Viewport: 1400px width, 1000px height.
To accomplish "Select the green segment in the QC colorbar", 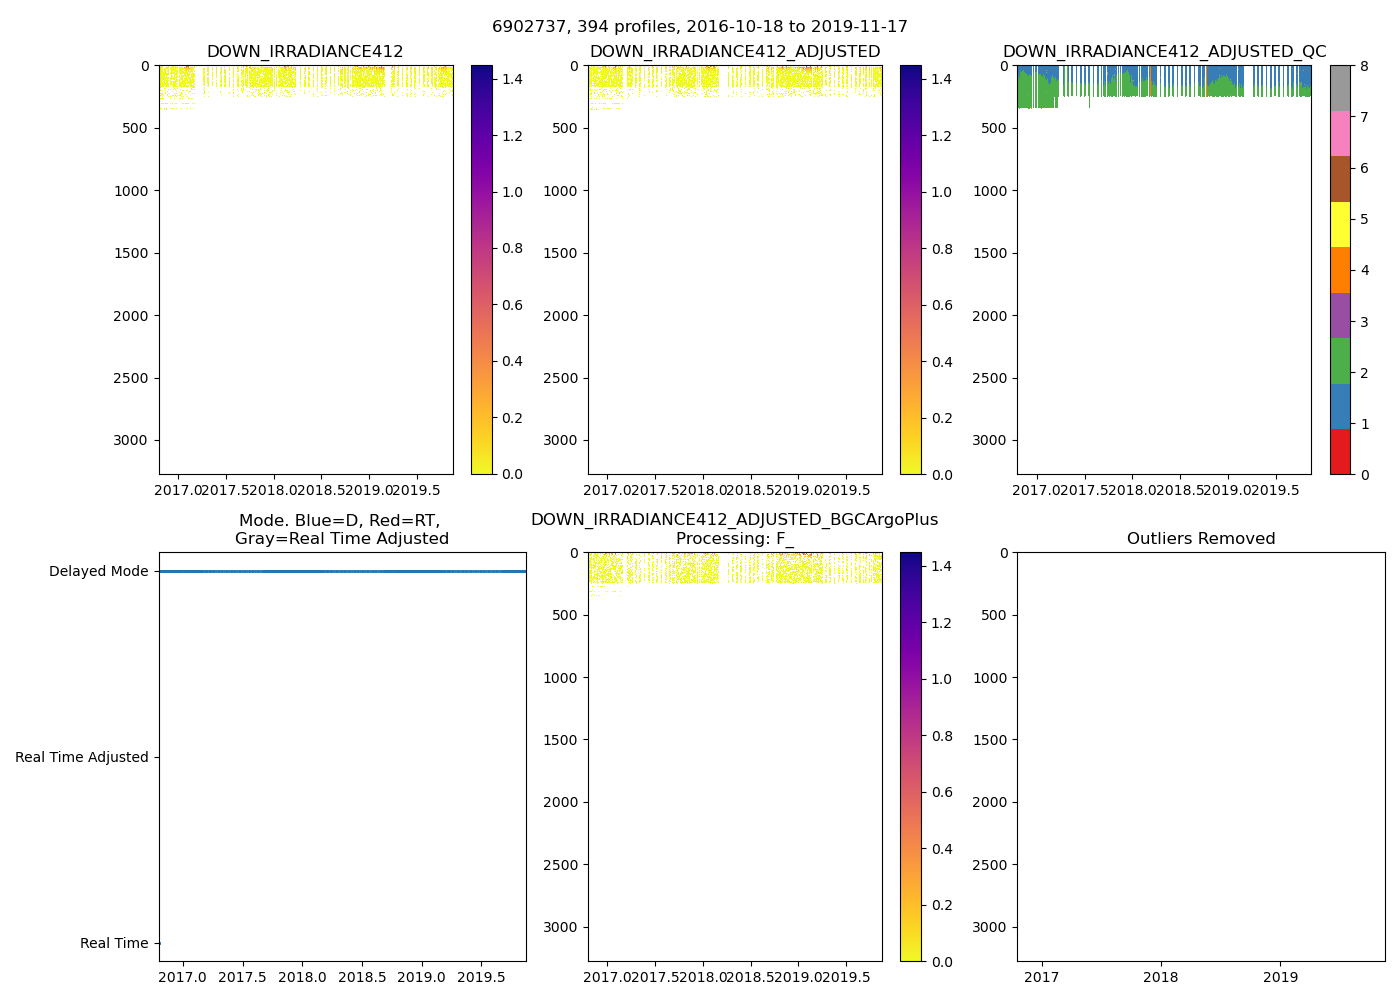I will [1340, 361].
